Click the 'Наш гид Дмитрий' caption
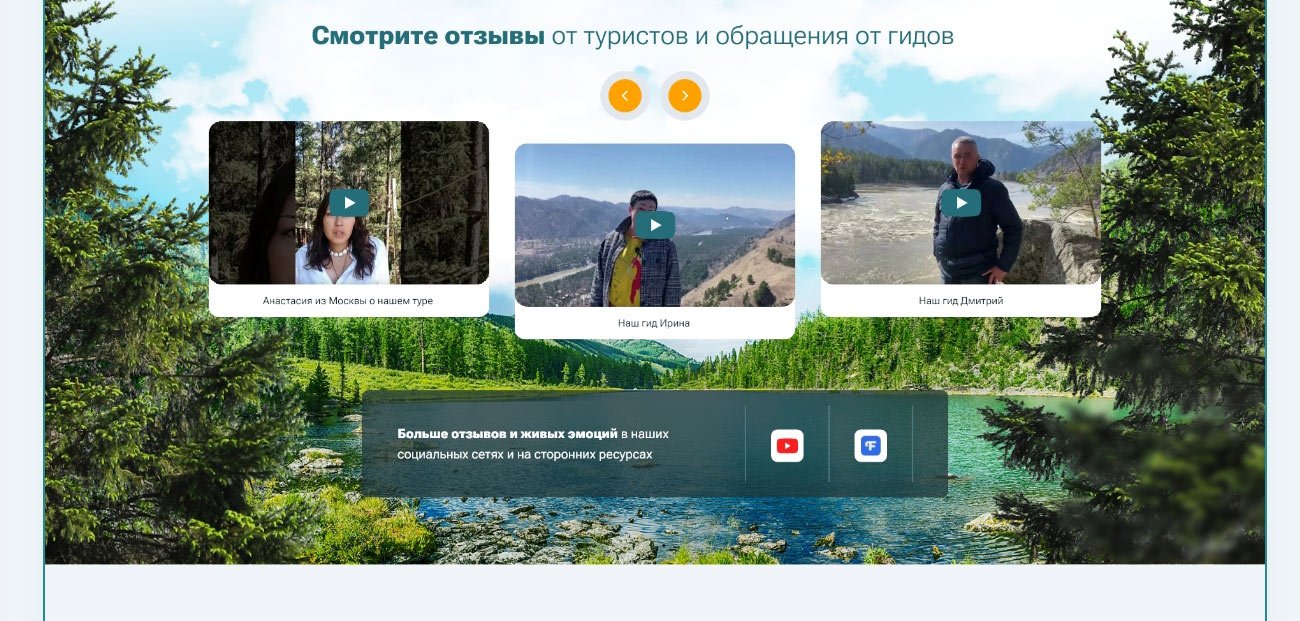This screenshot has width=1300, height=621. pyautogui.click(x=961, y=301)
